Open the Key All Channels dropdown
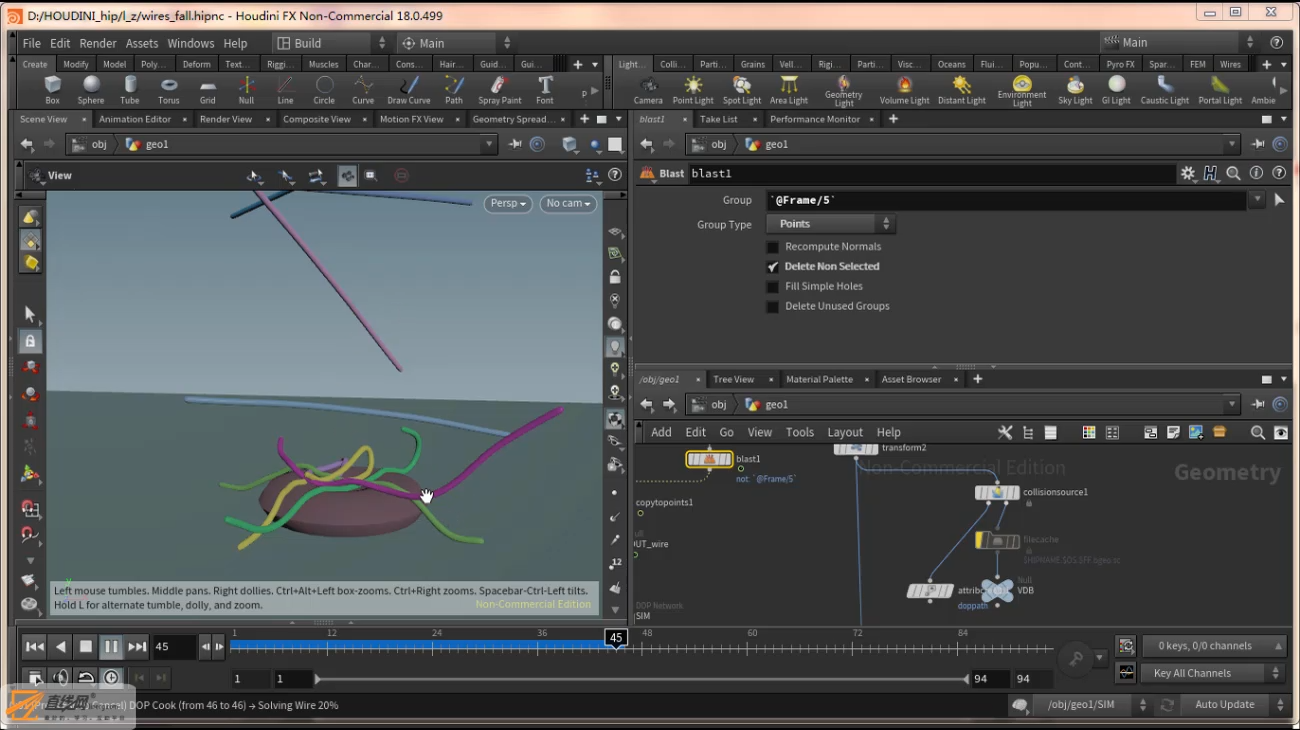 (1212, 674)
